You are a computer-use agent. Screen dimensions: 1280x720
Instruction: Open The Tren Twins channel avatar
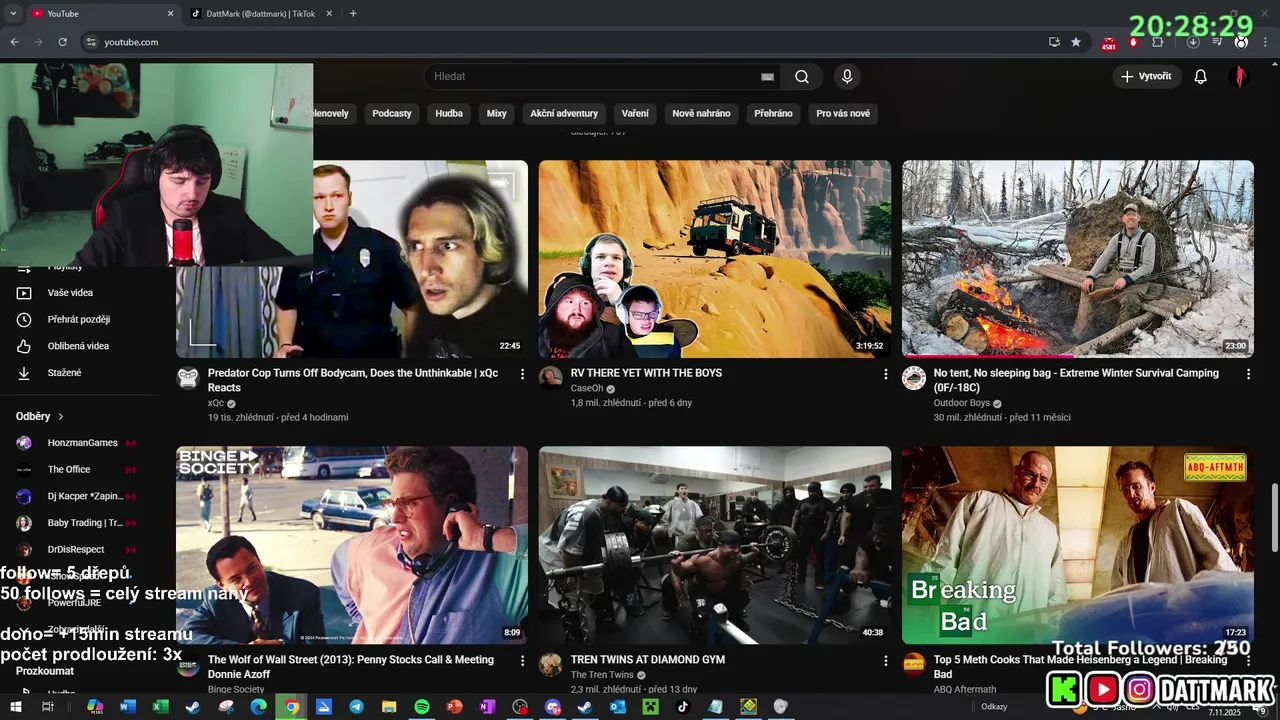pos(550,665)
